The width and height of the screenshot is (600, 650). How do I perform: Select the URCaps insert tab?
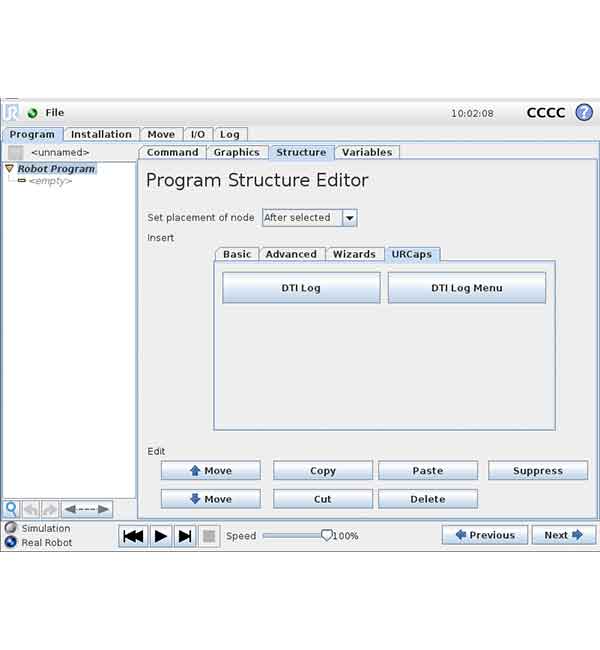(412, 254)
